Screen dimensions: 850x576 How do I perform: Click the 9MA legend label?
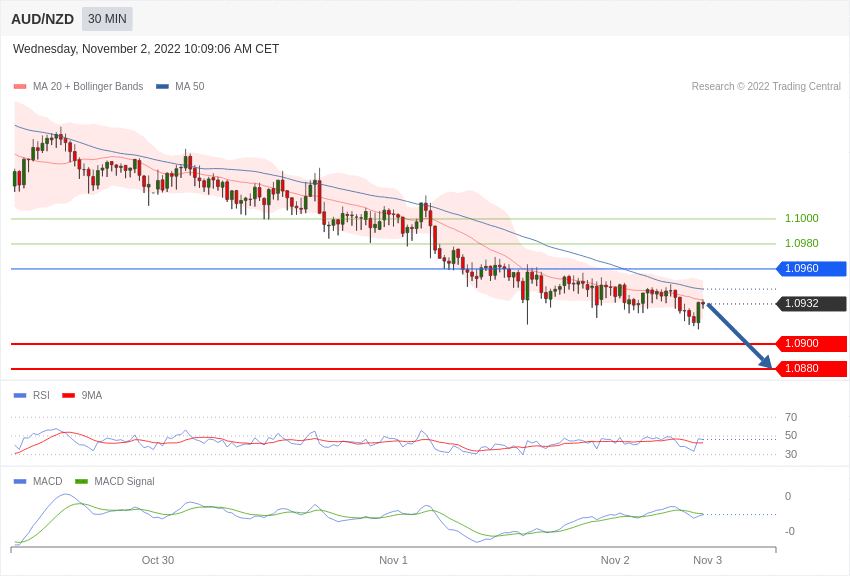pyautogui.click(x=92, y=396)
